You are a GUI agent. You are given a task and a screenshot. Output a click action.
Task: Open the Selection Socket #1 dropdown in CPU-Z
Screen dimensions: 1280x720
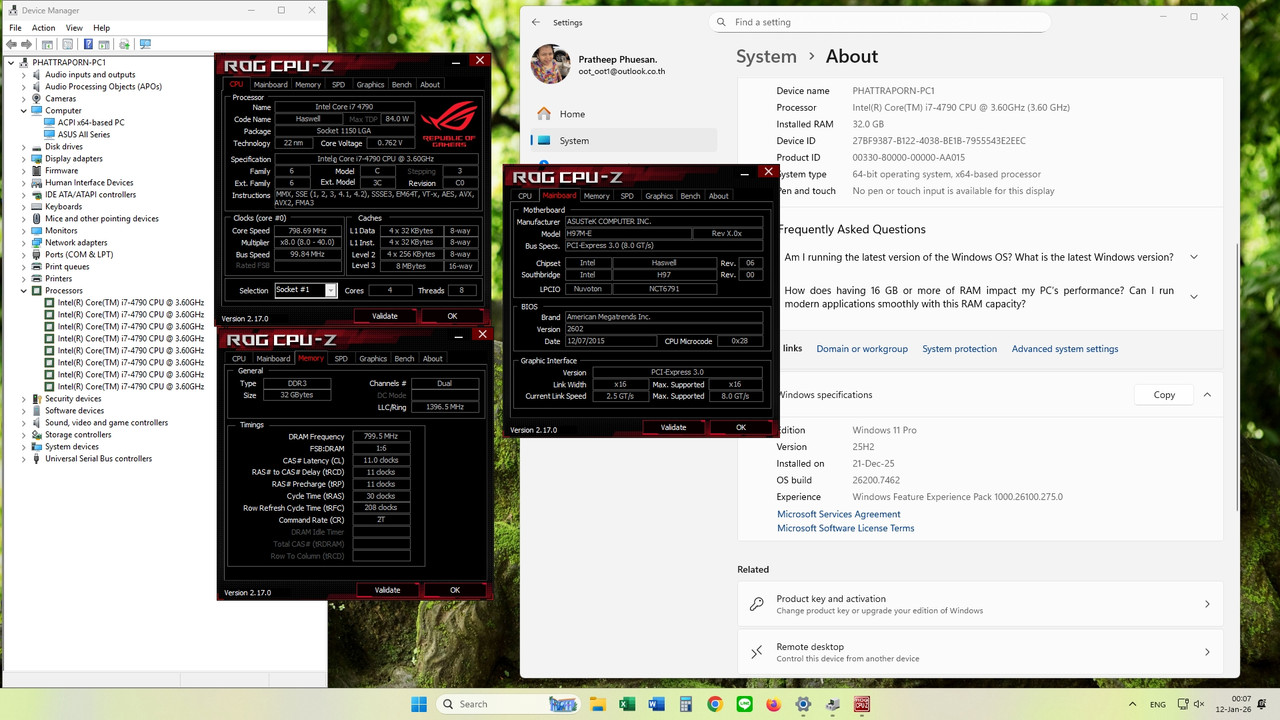[331, 290]
